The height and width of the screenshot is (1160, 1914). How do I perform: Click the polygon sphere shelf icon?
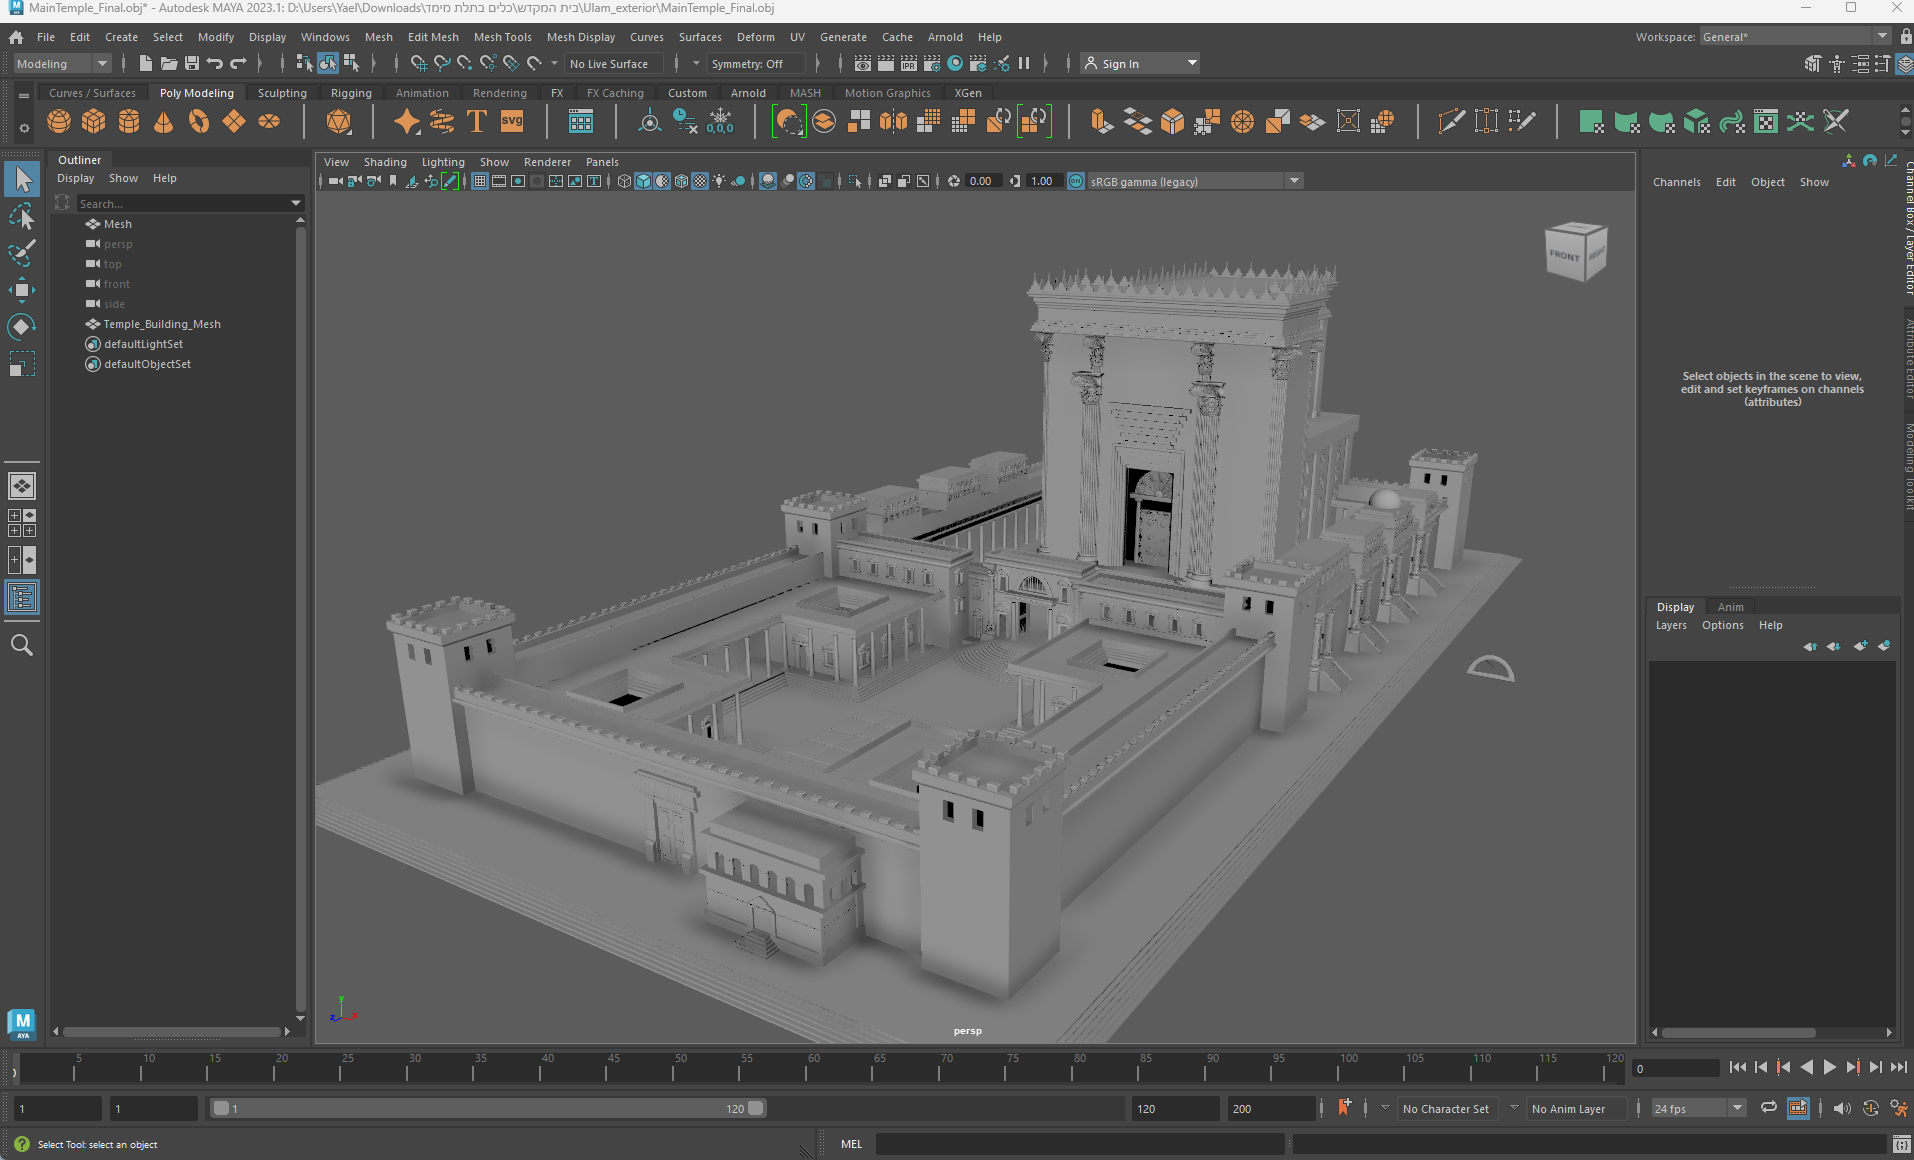pos(59,122)
